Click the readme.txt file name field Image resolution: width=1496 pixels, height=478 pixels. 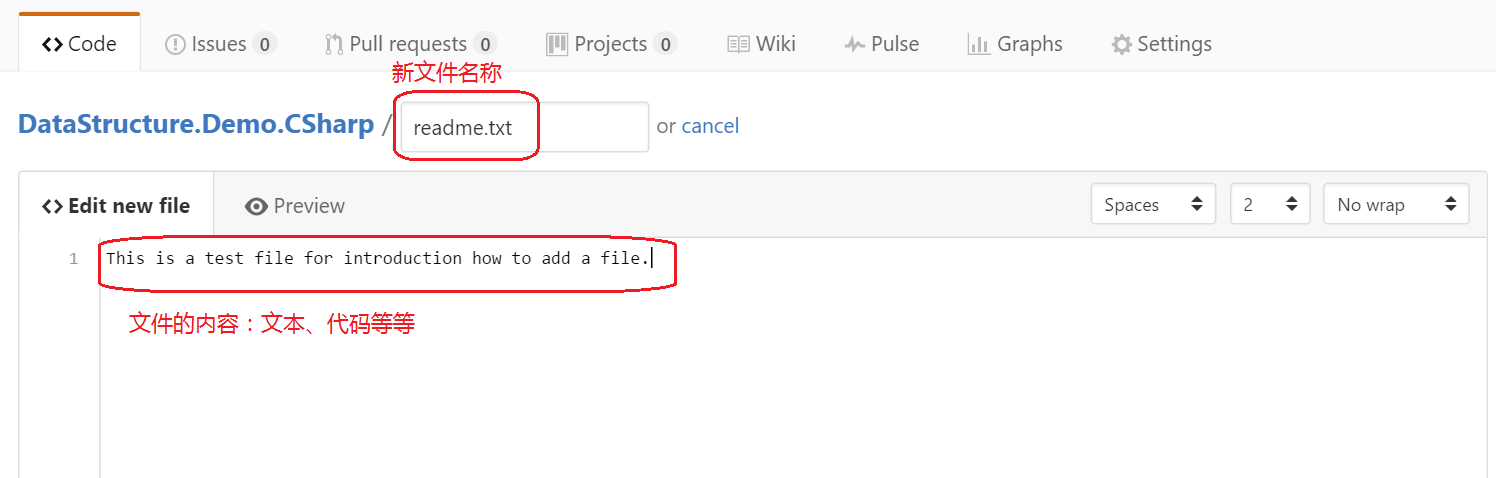(524, 128)
